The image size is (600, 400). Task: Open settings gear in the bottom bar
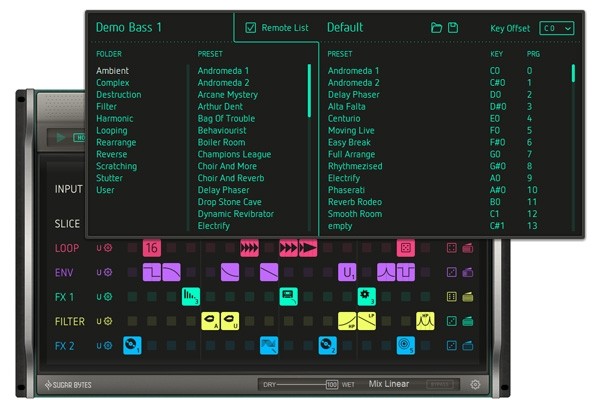(475, 384)
